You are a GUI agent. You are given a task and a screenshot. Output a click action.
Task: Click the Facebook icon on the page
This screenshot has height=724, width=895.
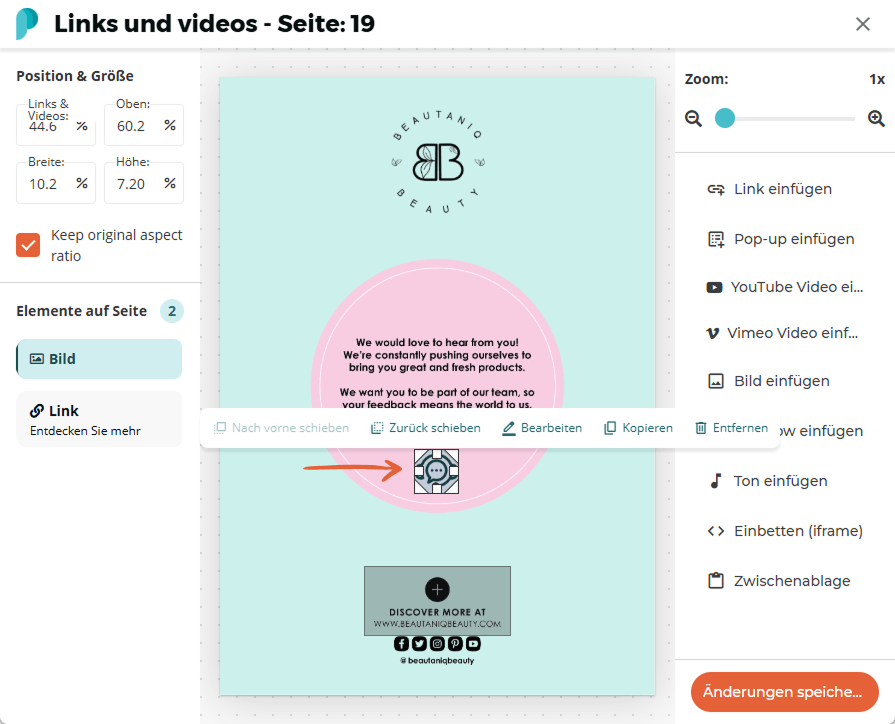pyautogui.click(x=401, y=643)
